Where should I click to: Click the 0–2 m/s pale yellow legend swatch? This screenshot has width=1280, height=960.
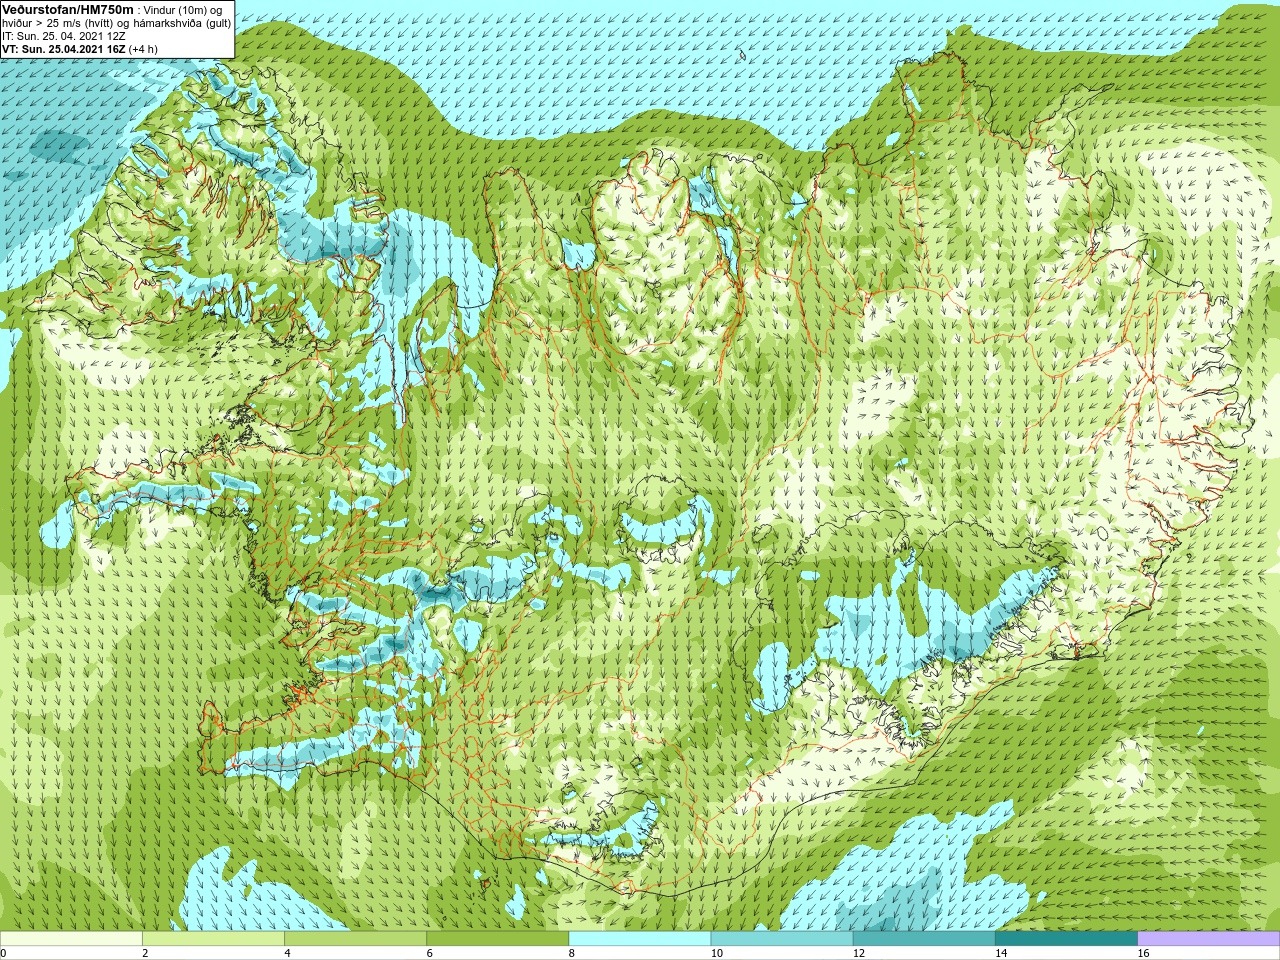tap(71, 939)
